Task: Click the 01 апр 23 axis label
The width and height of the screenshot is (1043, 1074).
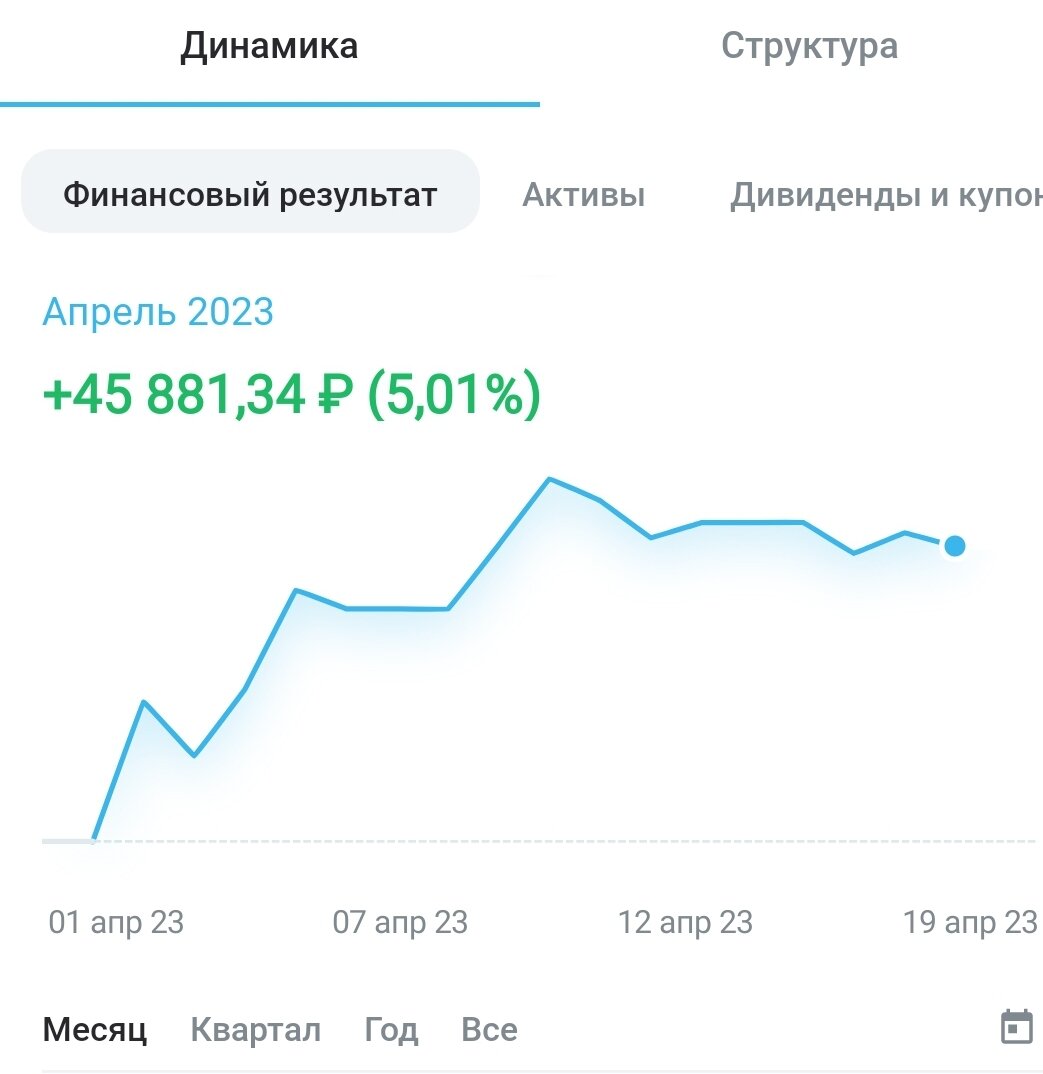Action: point(116,922)
